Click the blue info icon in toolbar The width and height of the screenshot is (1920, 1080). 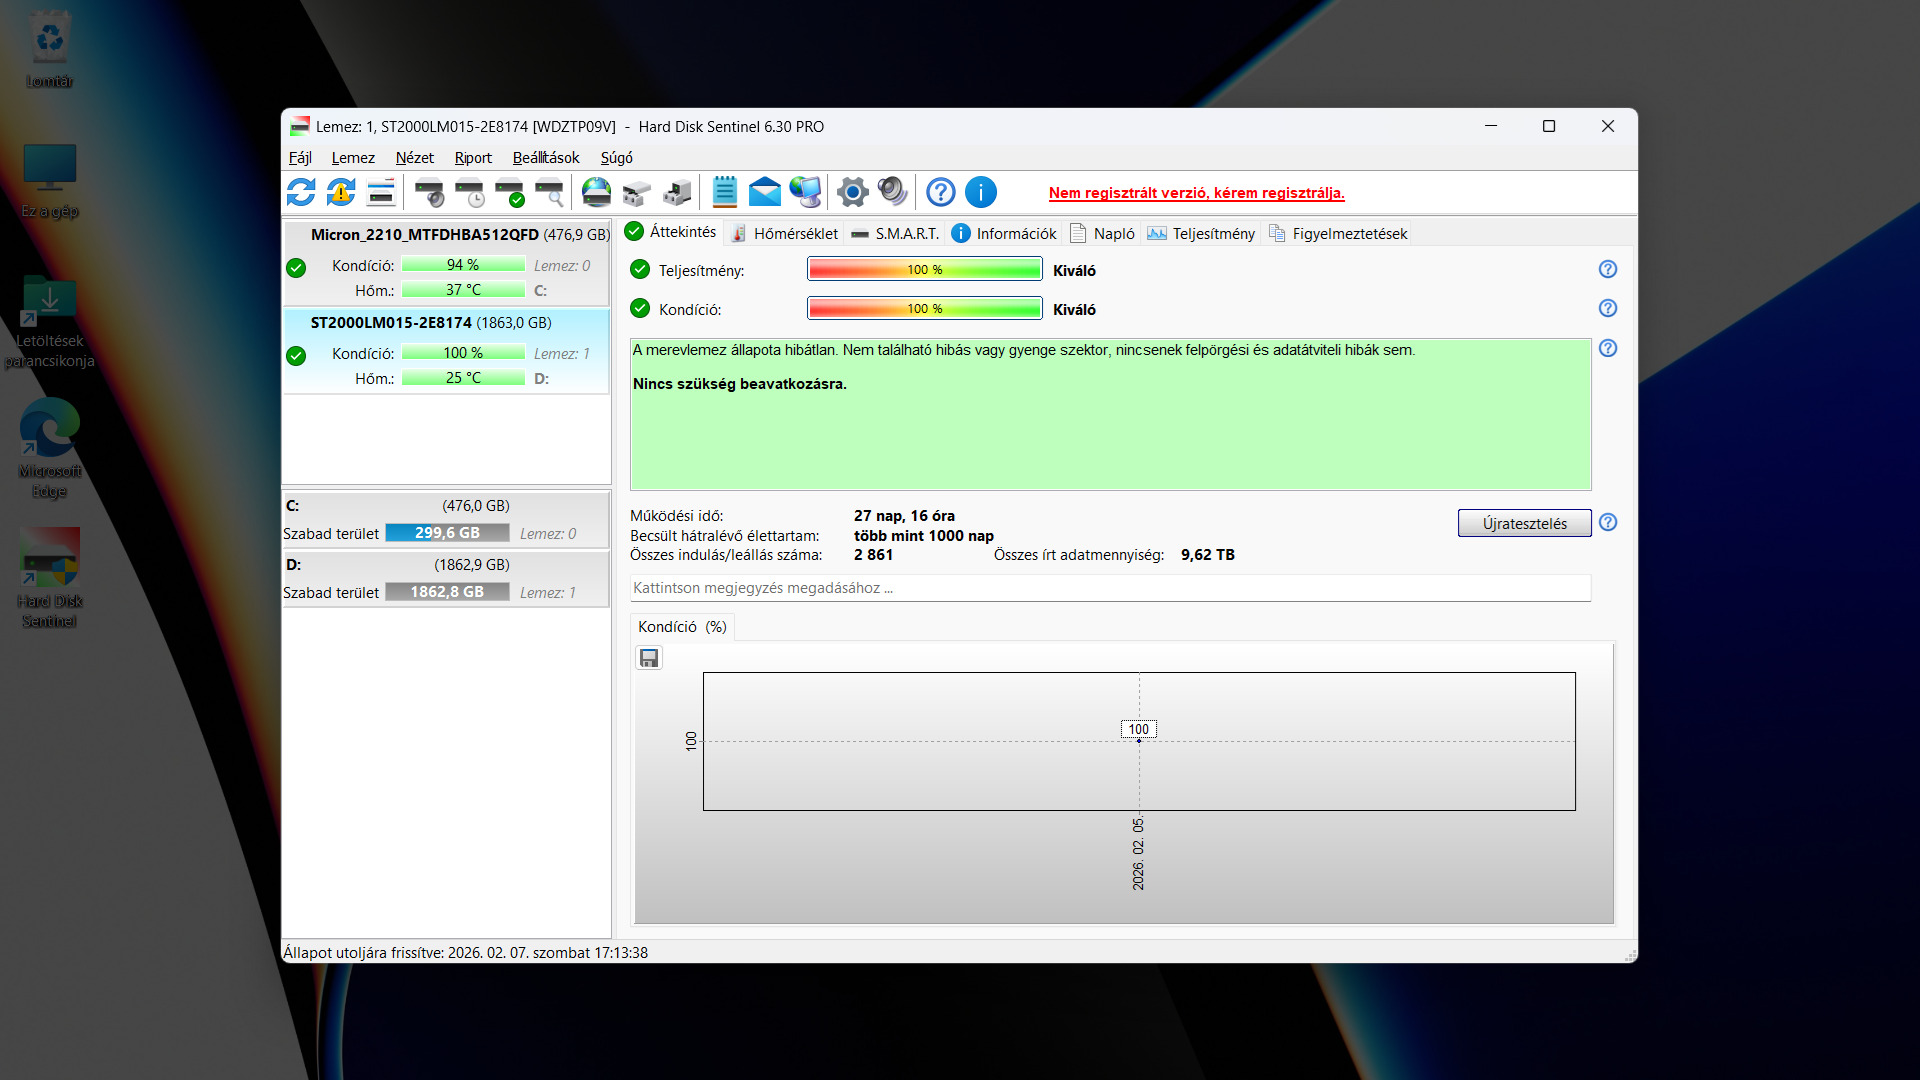[x=981, y=192]
